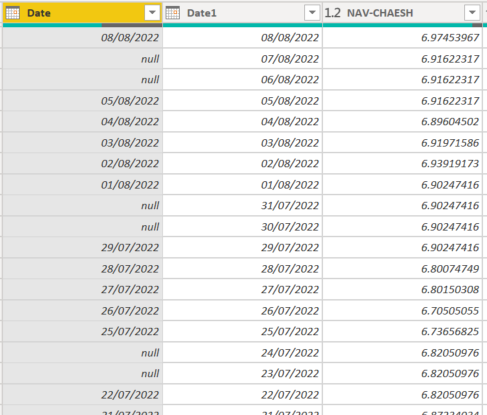Screen dimensions: 487x415
Task: Select NAV-CHAESH value 6.93919173
Action: pyautogui.click(x=402, y=164)
